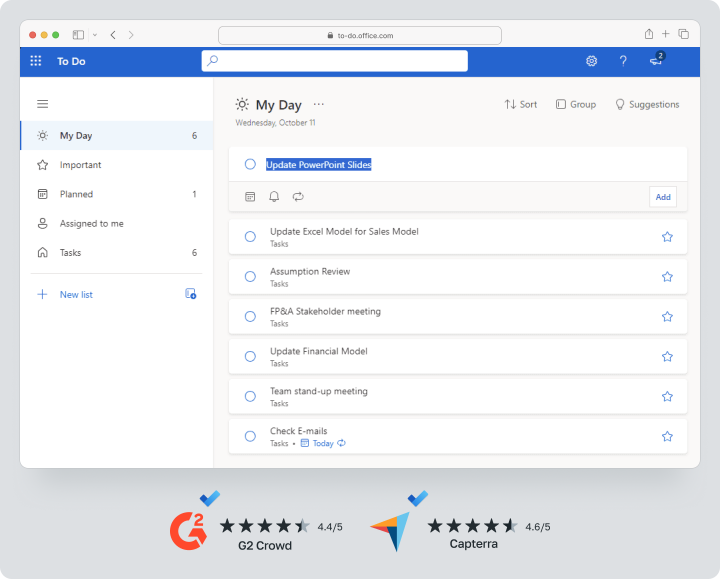The width and height of the screenshot is (720, 579).
Task: Add a reminder with bell icon
Action: coord(274,197)
